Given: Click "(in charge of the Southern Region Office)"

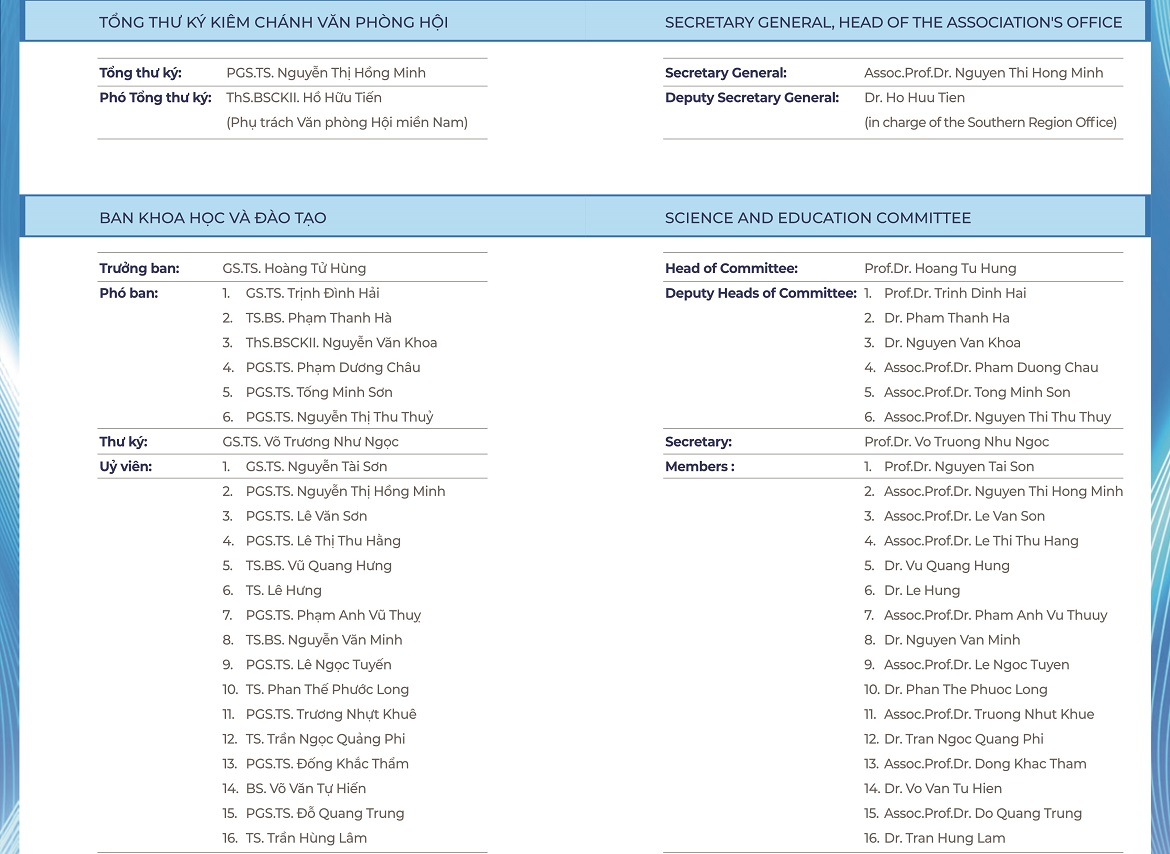Looking at the screenshot, I should (x=990, y=122).
